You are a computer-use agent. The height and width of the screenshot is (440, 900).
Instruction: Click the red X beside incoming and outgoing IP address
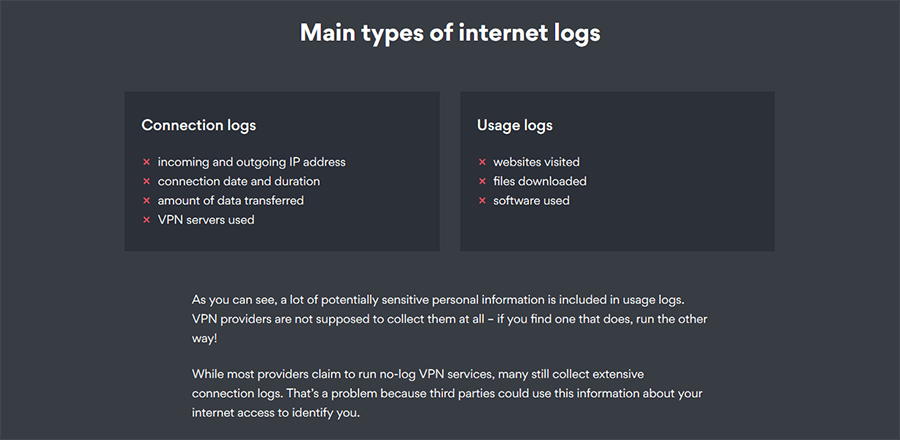(x=146, y=162)
